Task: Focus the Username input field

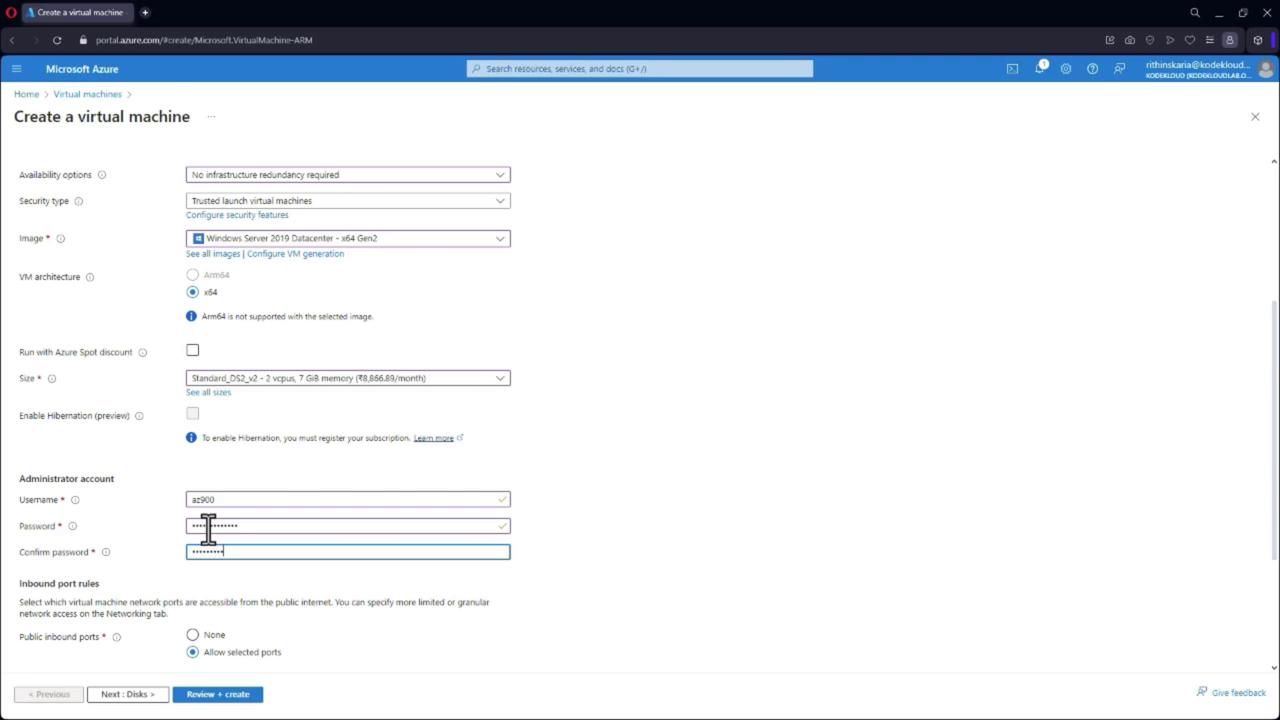Action: [x=348, y=500]
